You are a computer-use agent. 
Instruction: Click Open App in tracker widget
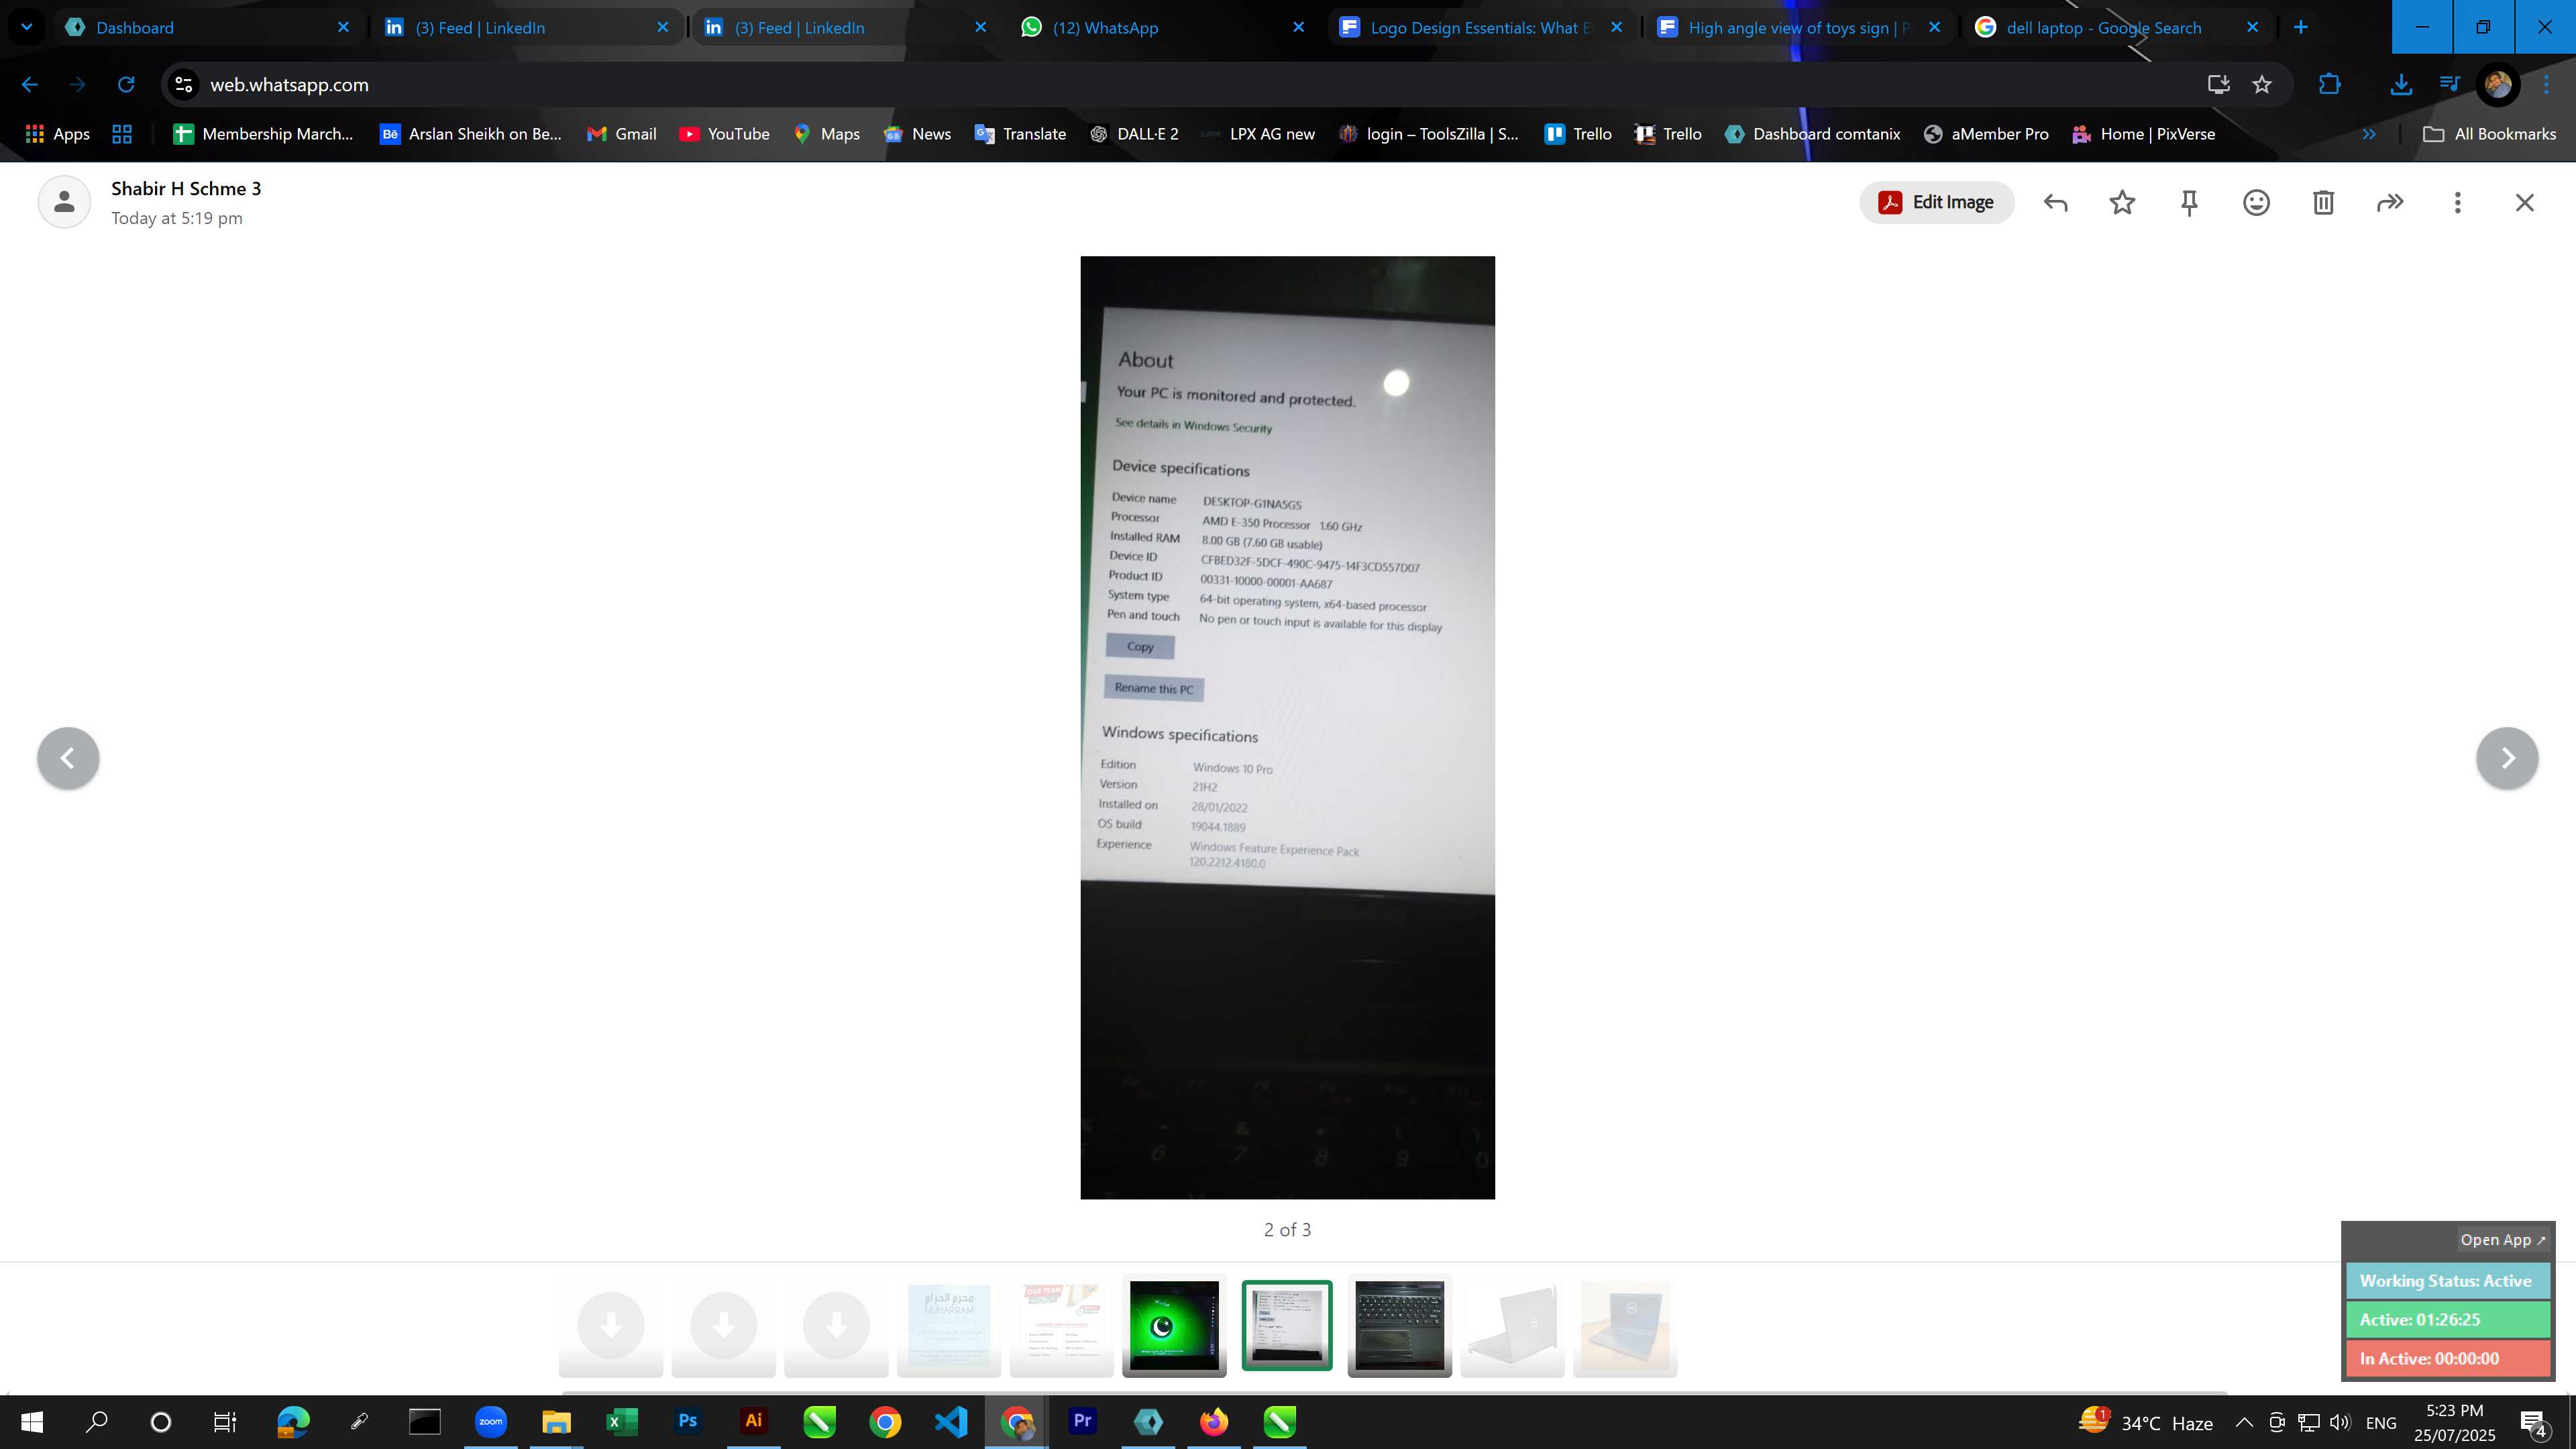coord(2503,1240)
